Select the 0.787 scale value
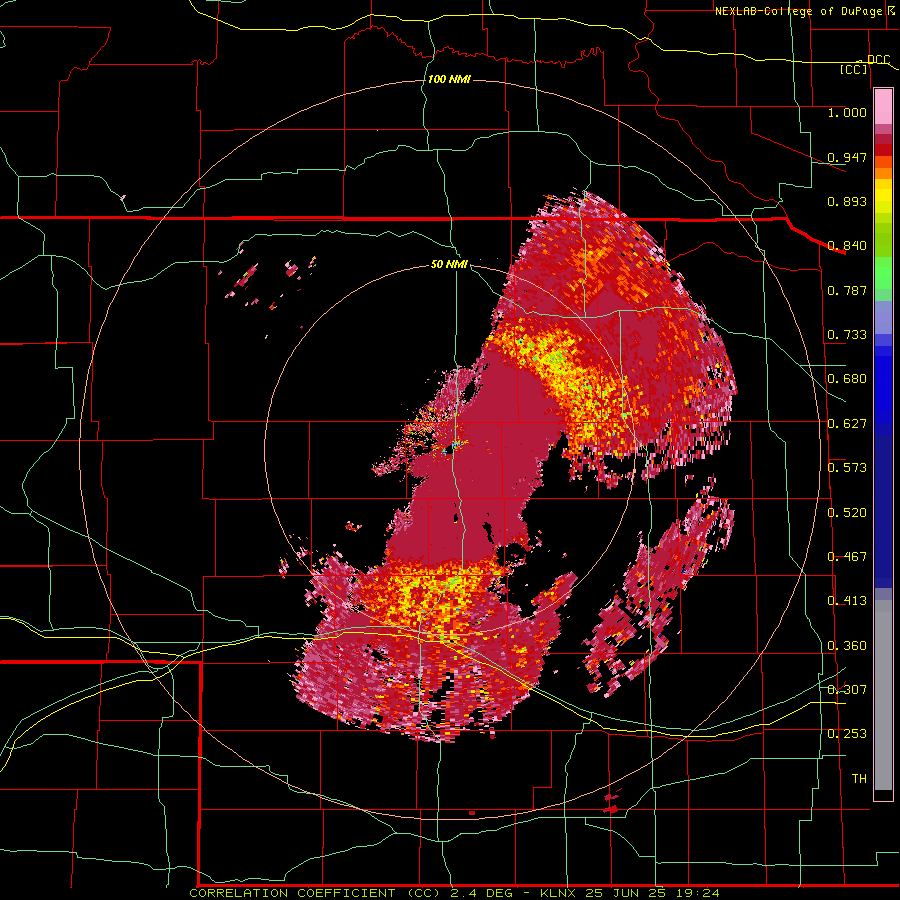 [847, 290]
